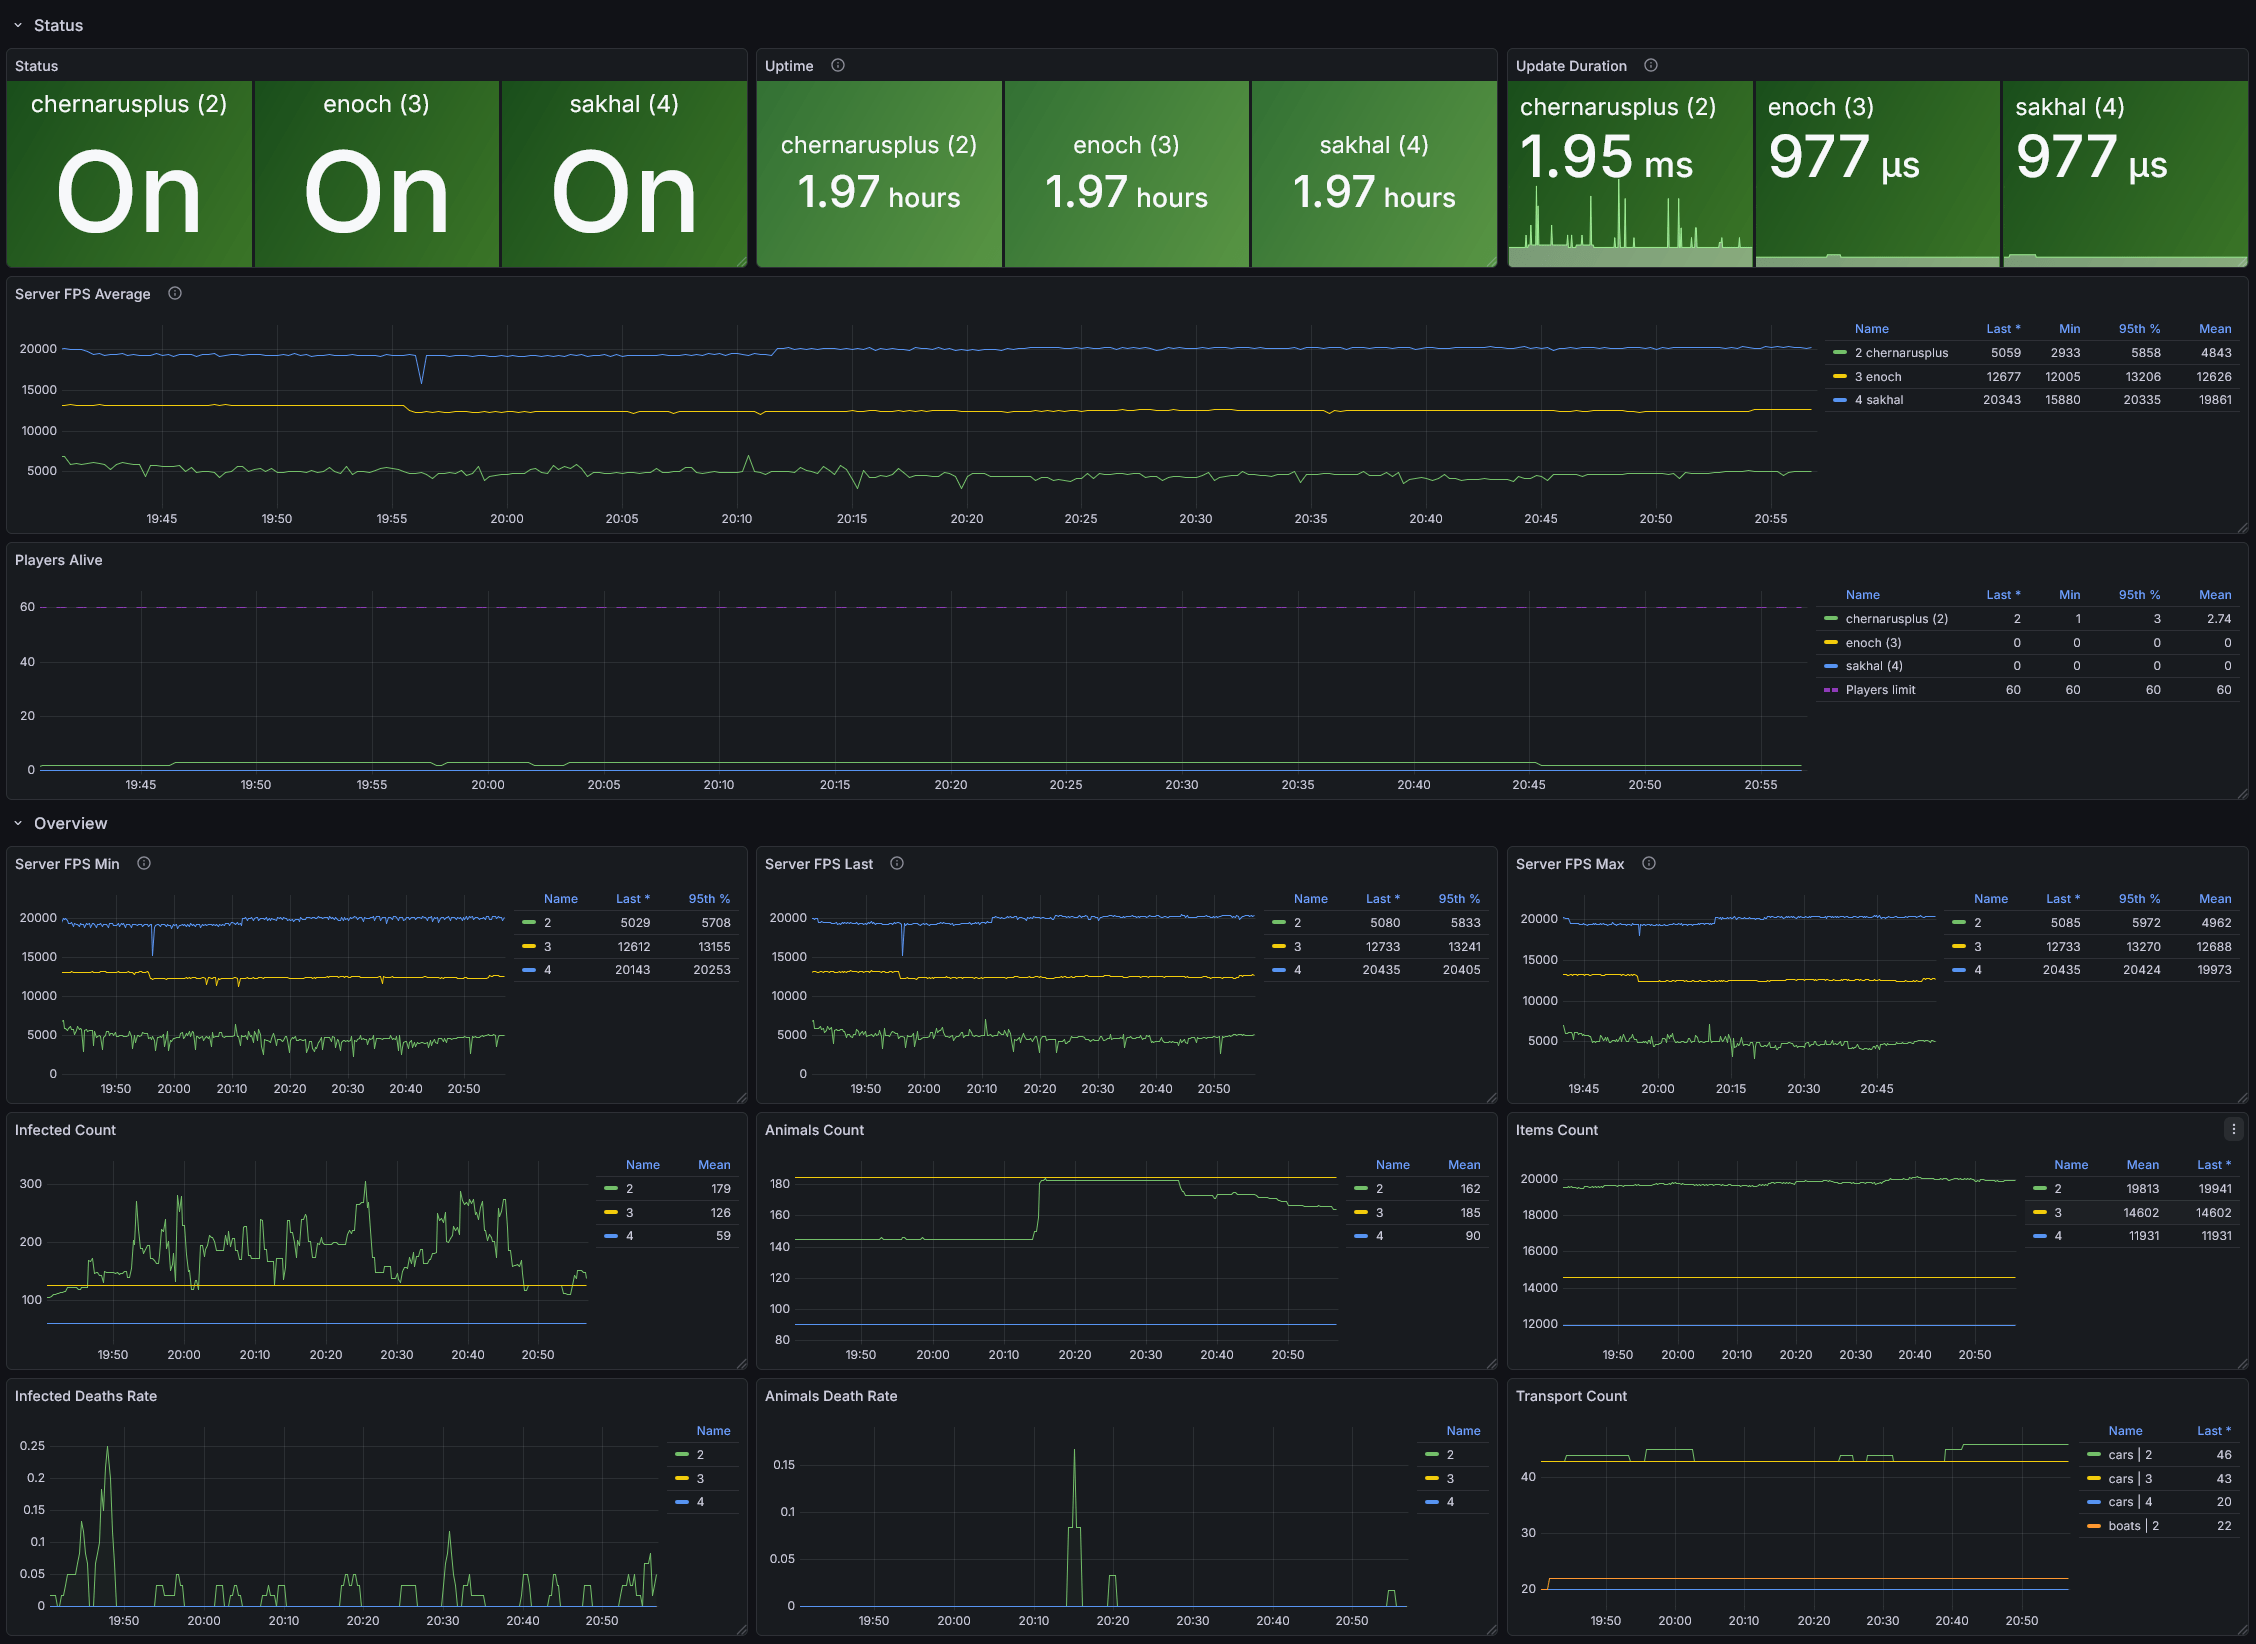Screen dimensions: 2256x1644
Task: Click info icon beside Server FPS Last
Action: pos(897,863)
